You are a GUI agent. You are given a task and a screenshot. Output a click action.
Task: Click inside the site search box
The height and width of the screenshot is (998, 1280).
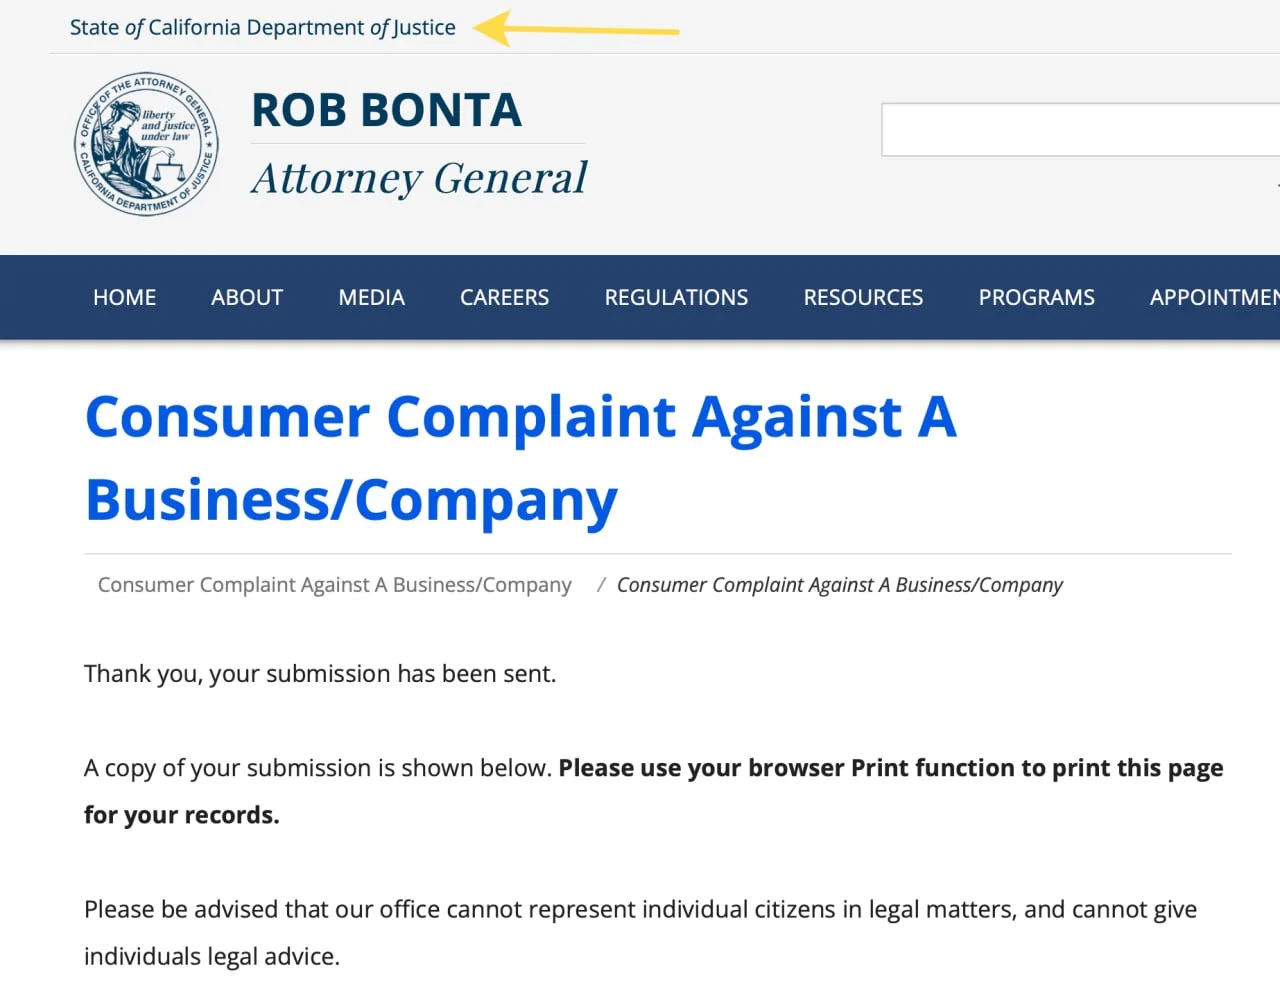1081,129
